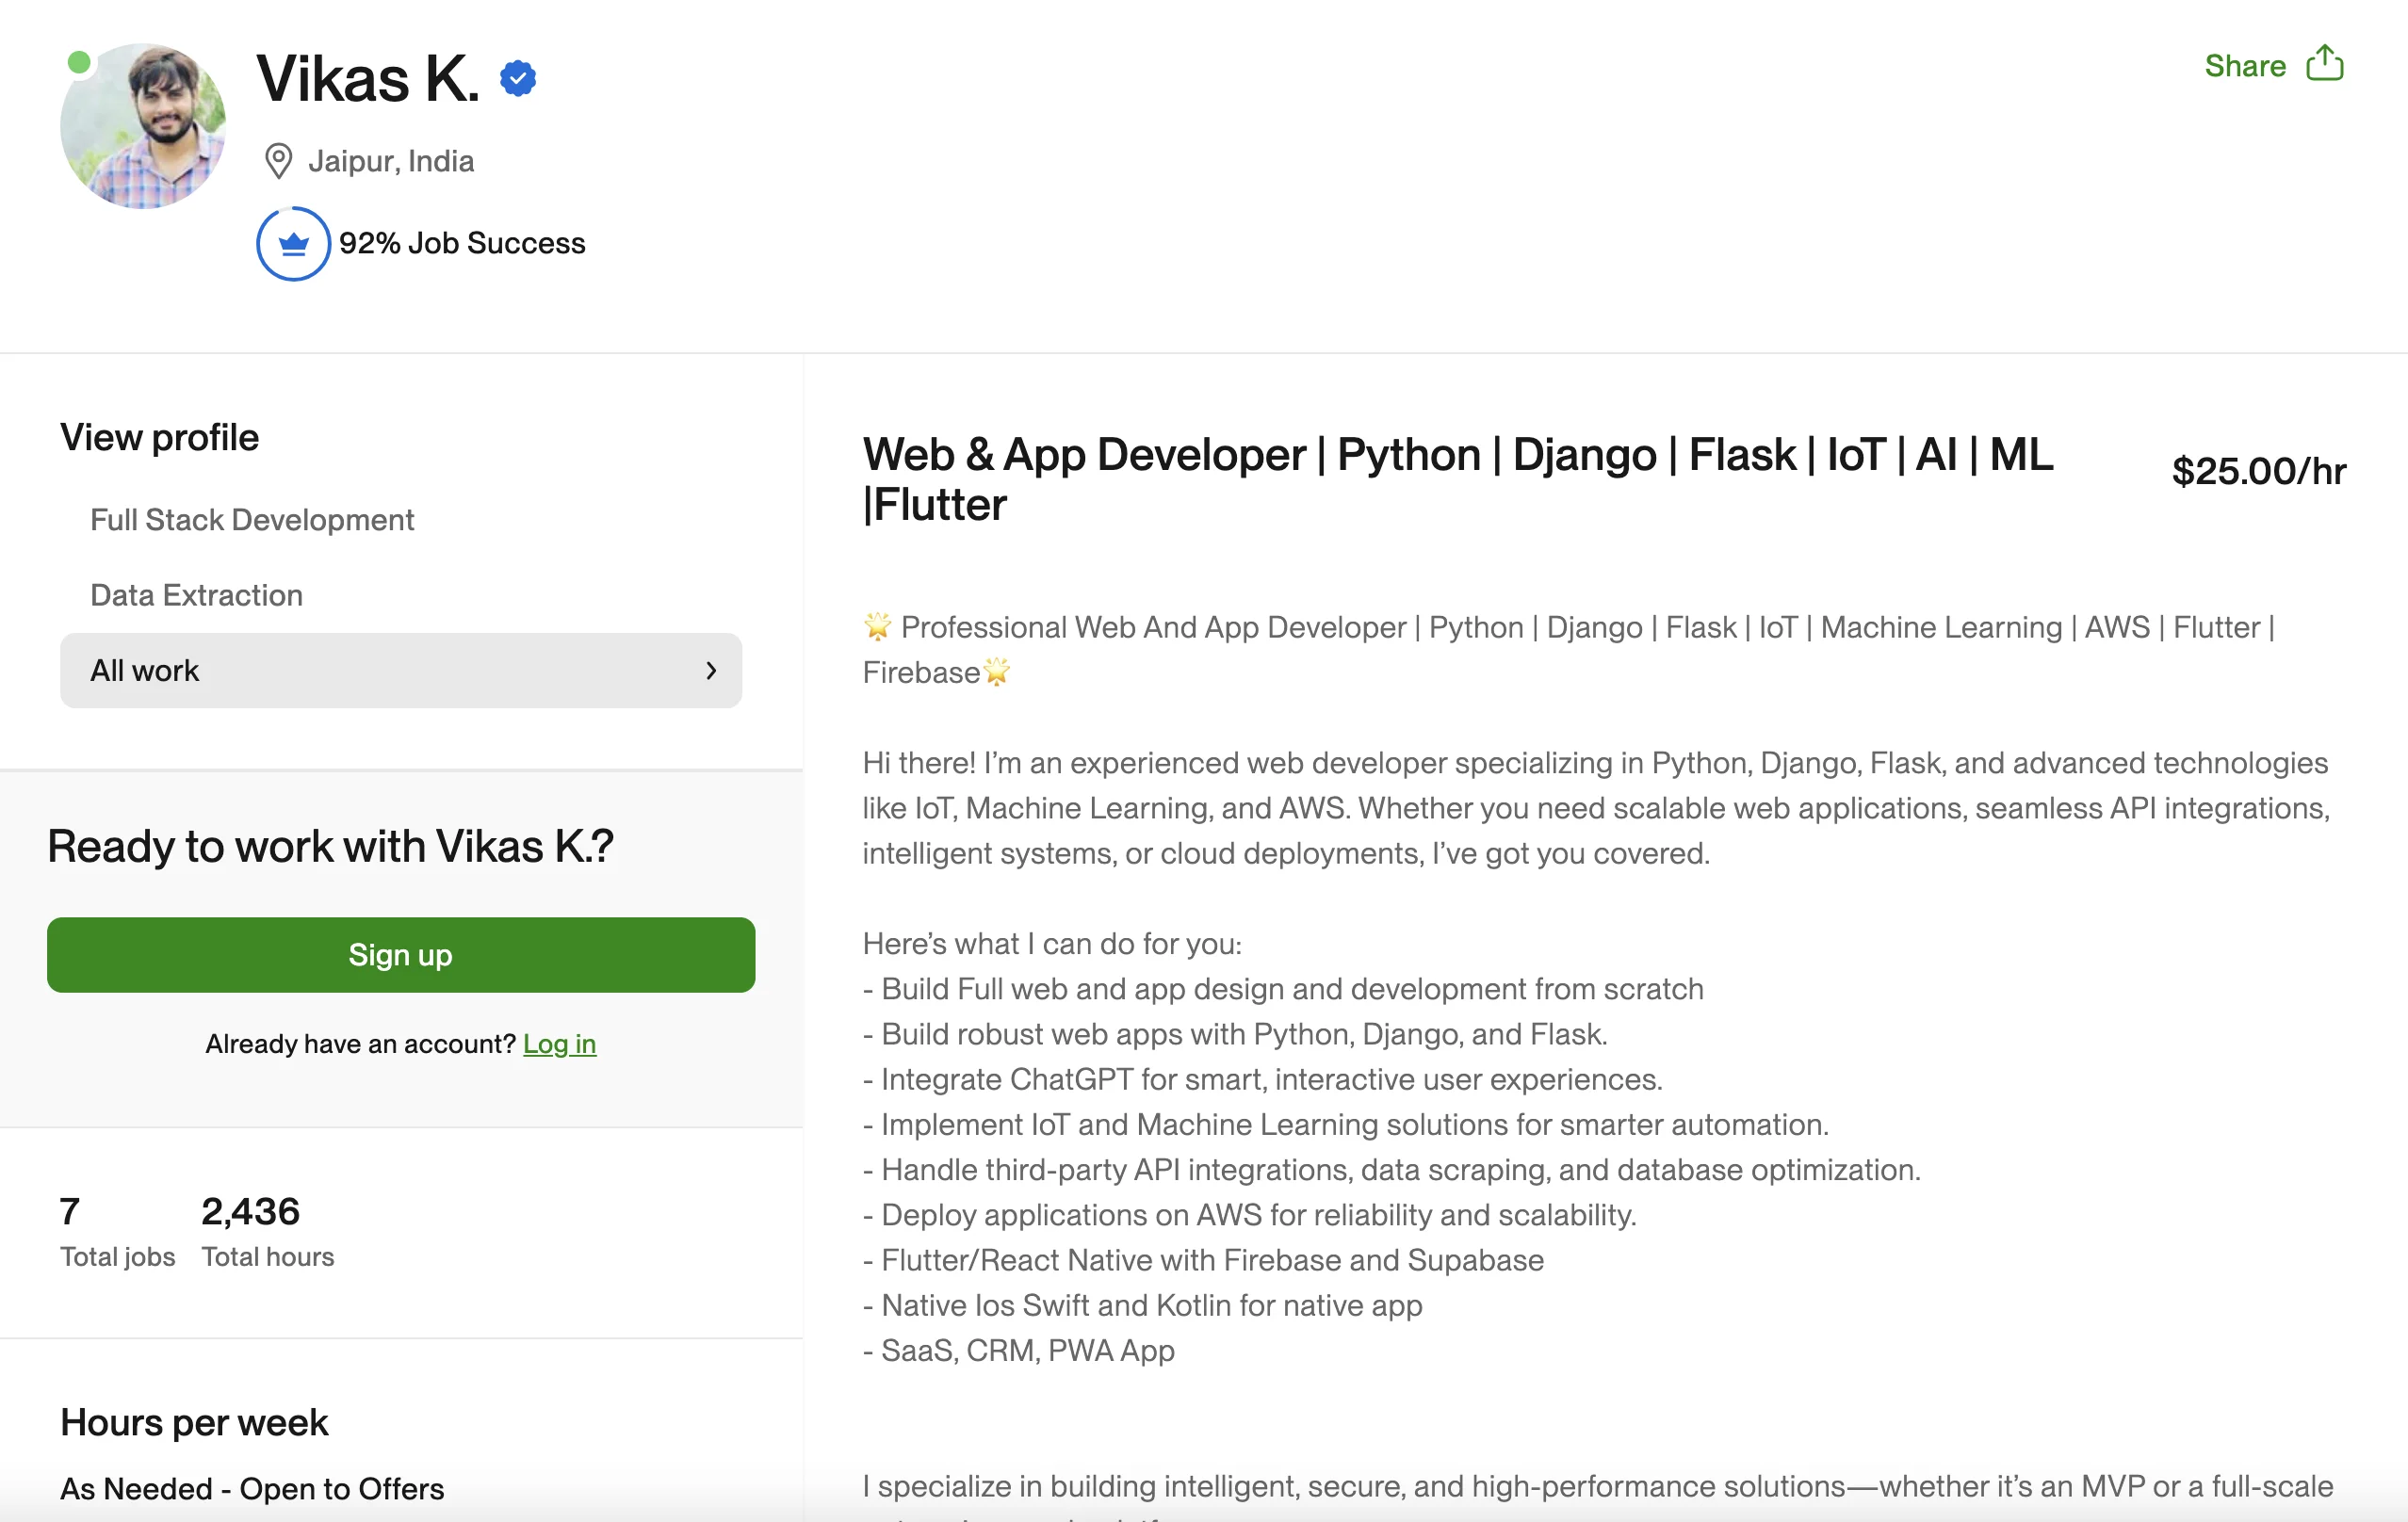Click the share upload icon

point(2324,64)
